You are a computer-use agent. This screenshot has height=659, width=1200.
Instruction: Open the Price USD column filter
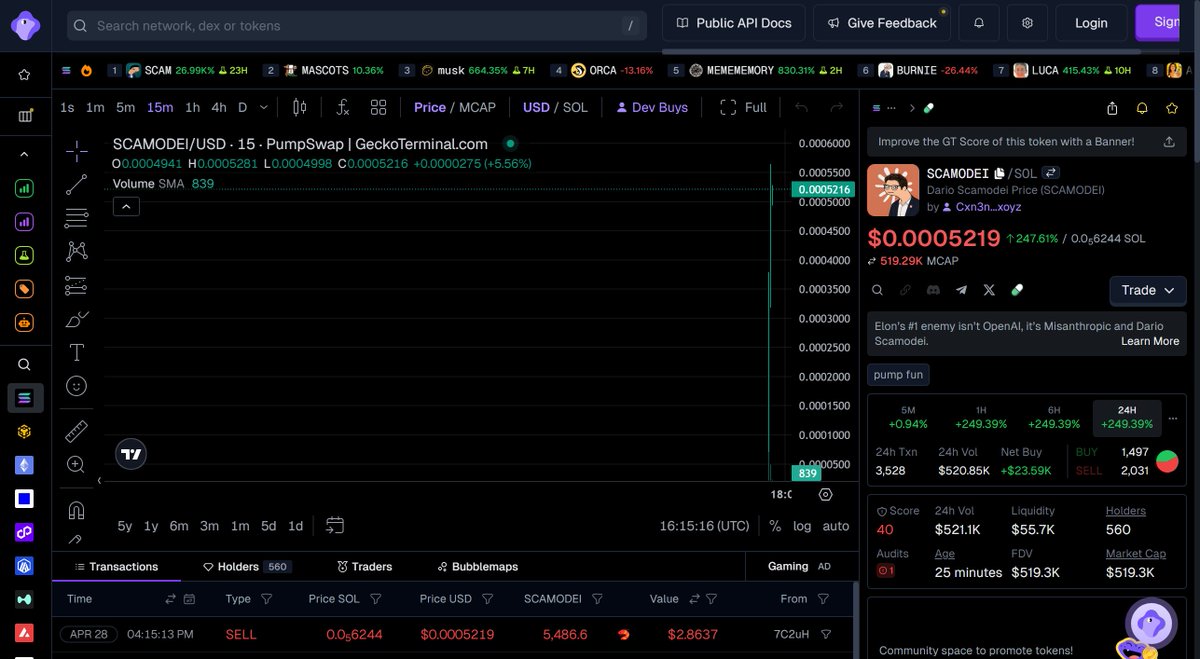[489, 599]
